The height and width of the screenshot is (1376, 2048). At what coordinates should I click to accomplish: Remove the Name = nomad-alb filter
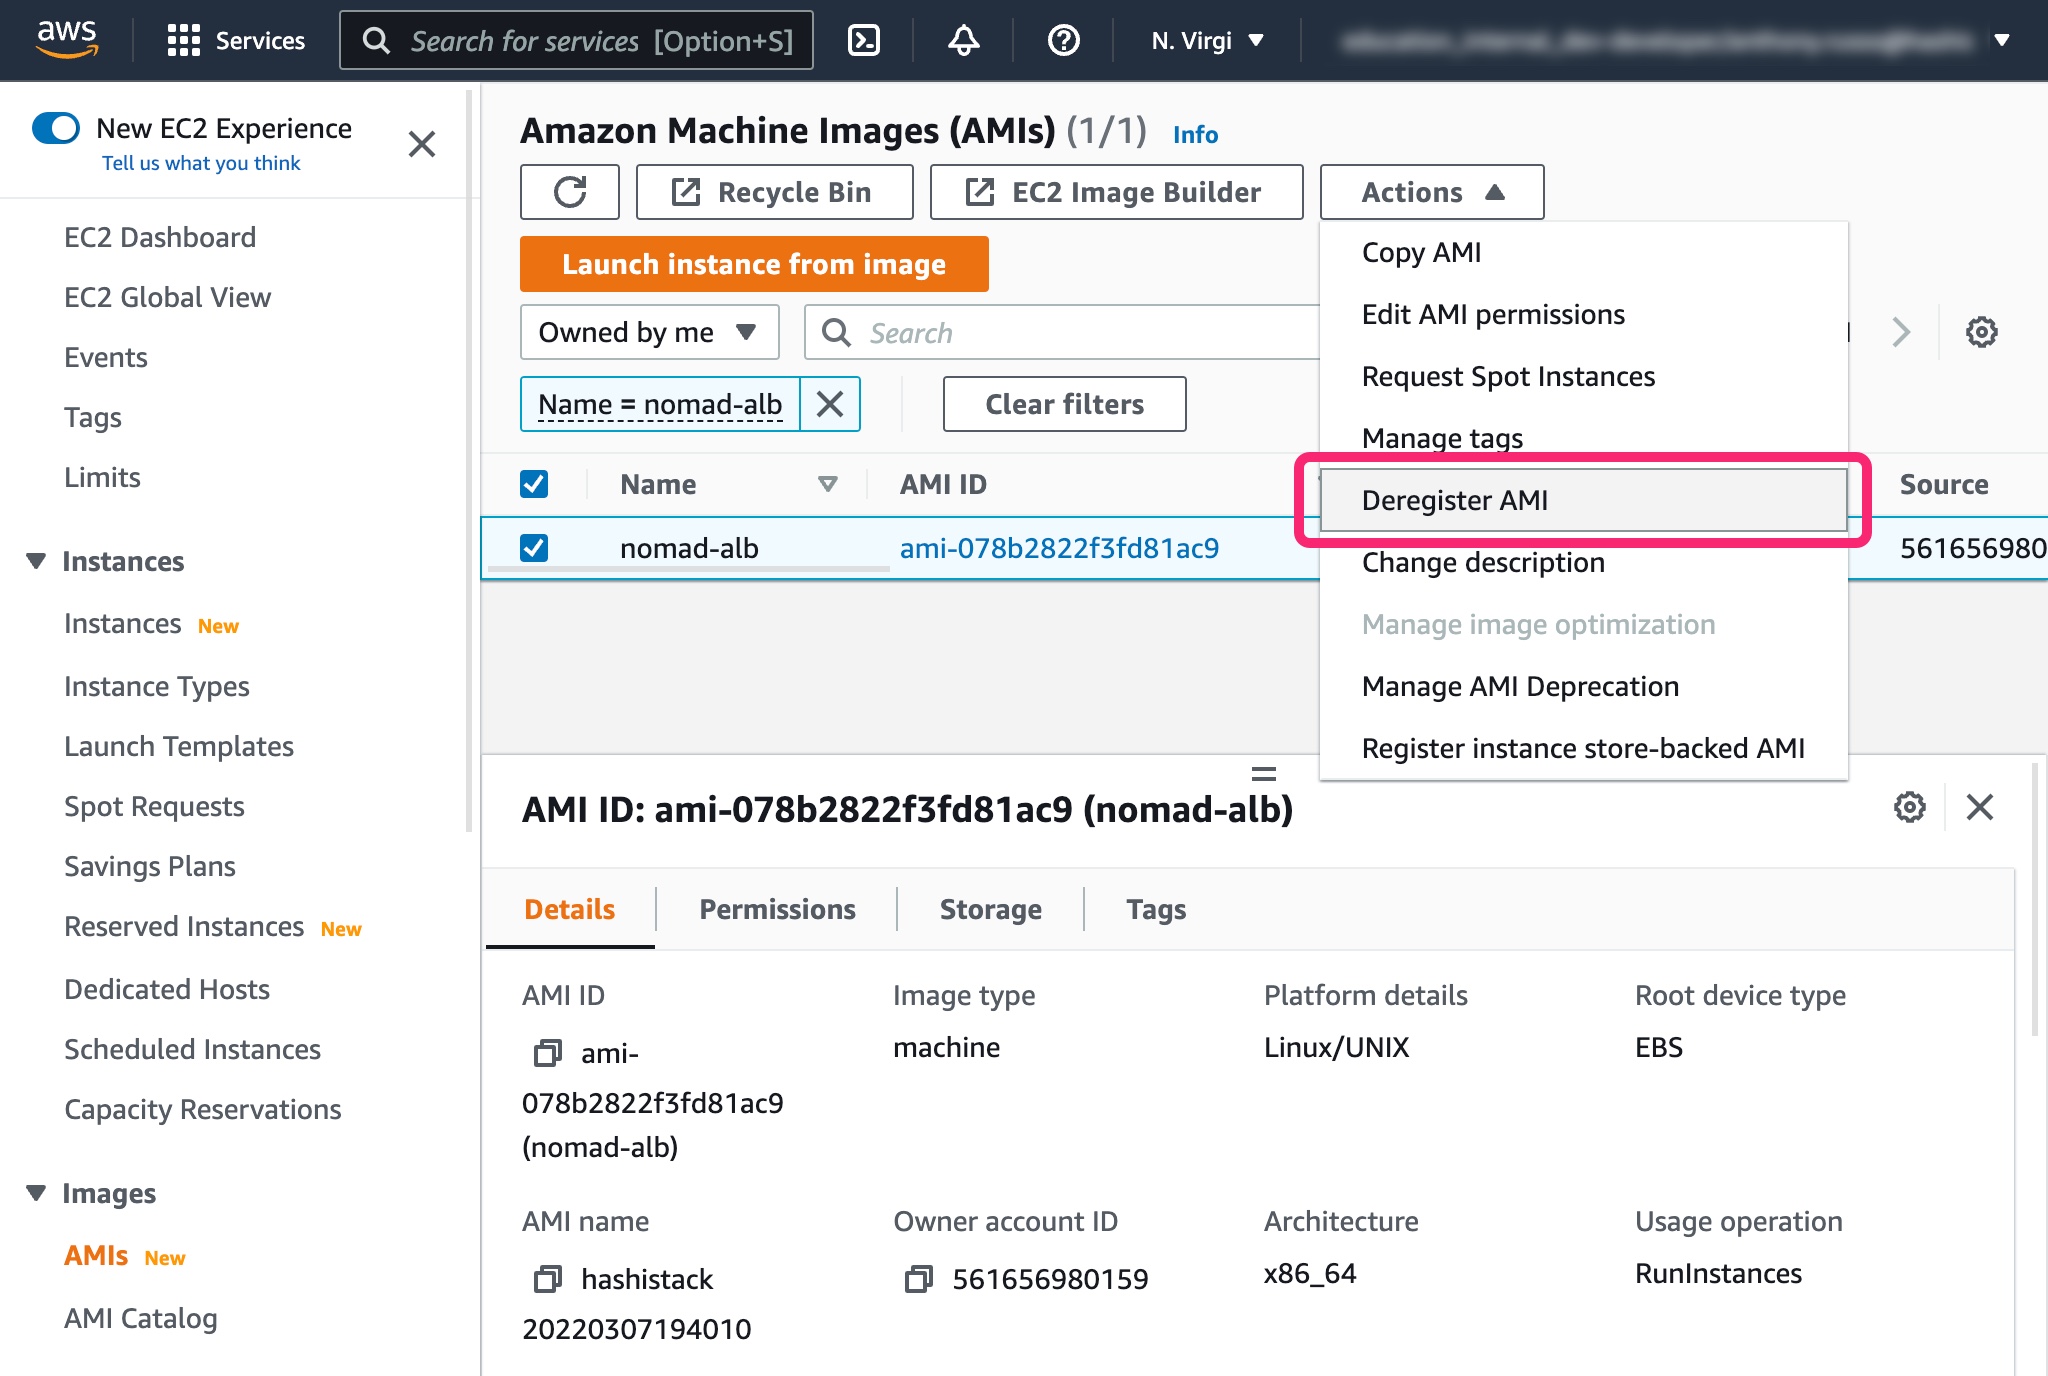point(831,404)
